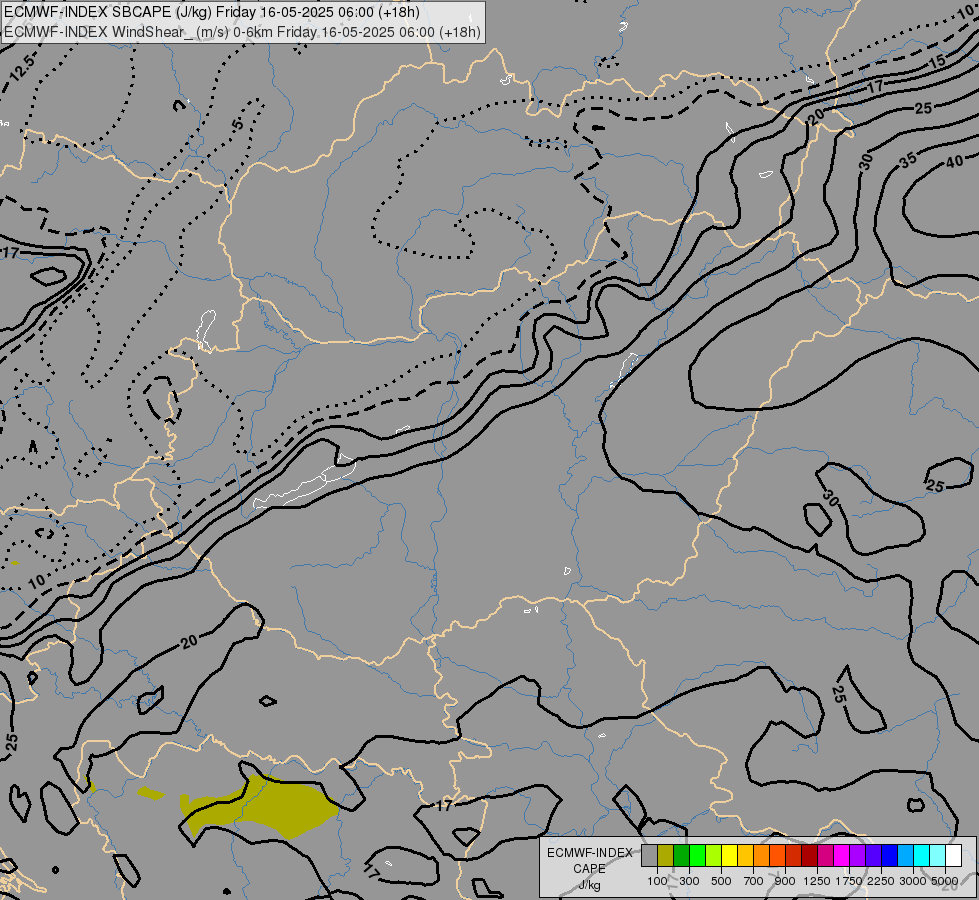Click the '12.5' wind shear contour label
Image resolution: width=979 pixels, height=900 pixels.
(22, 67)
